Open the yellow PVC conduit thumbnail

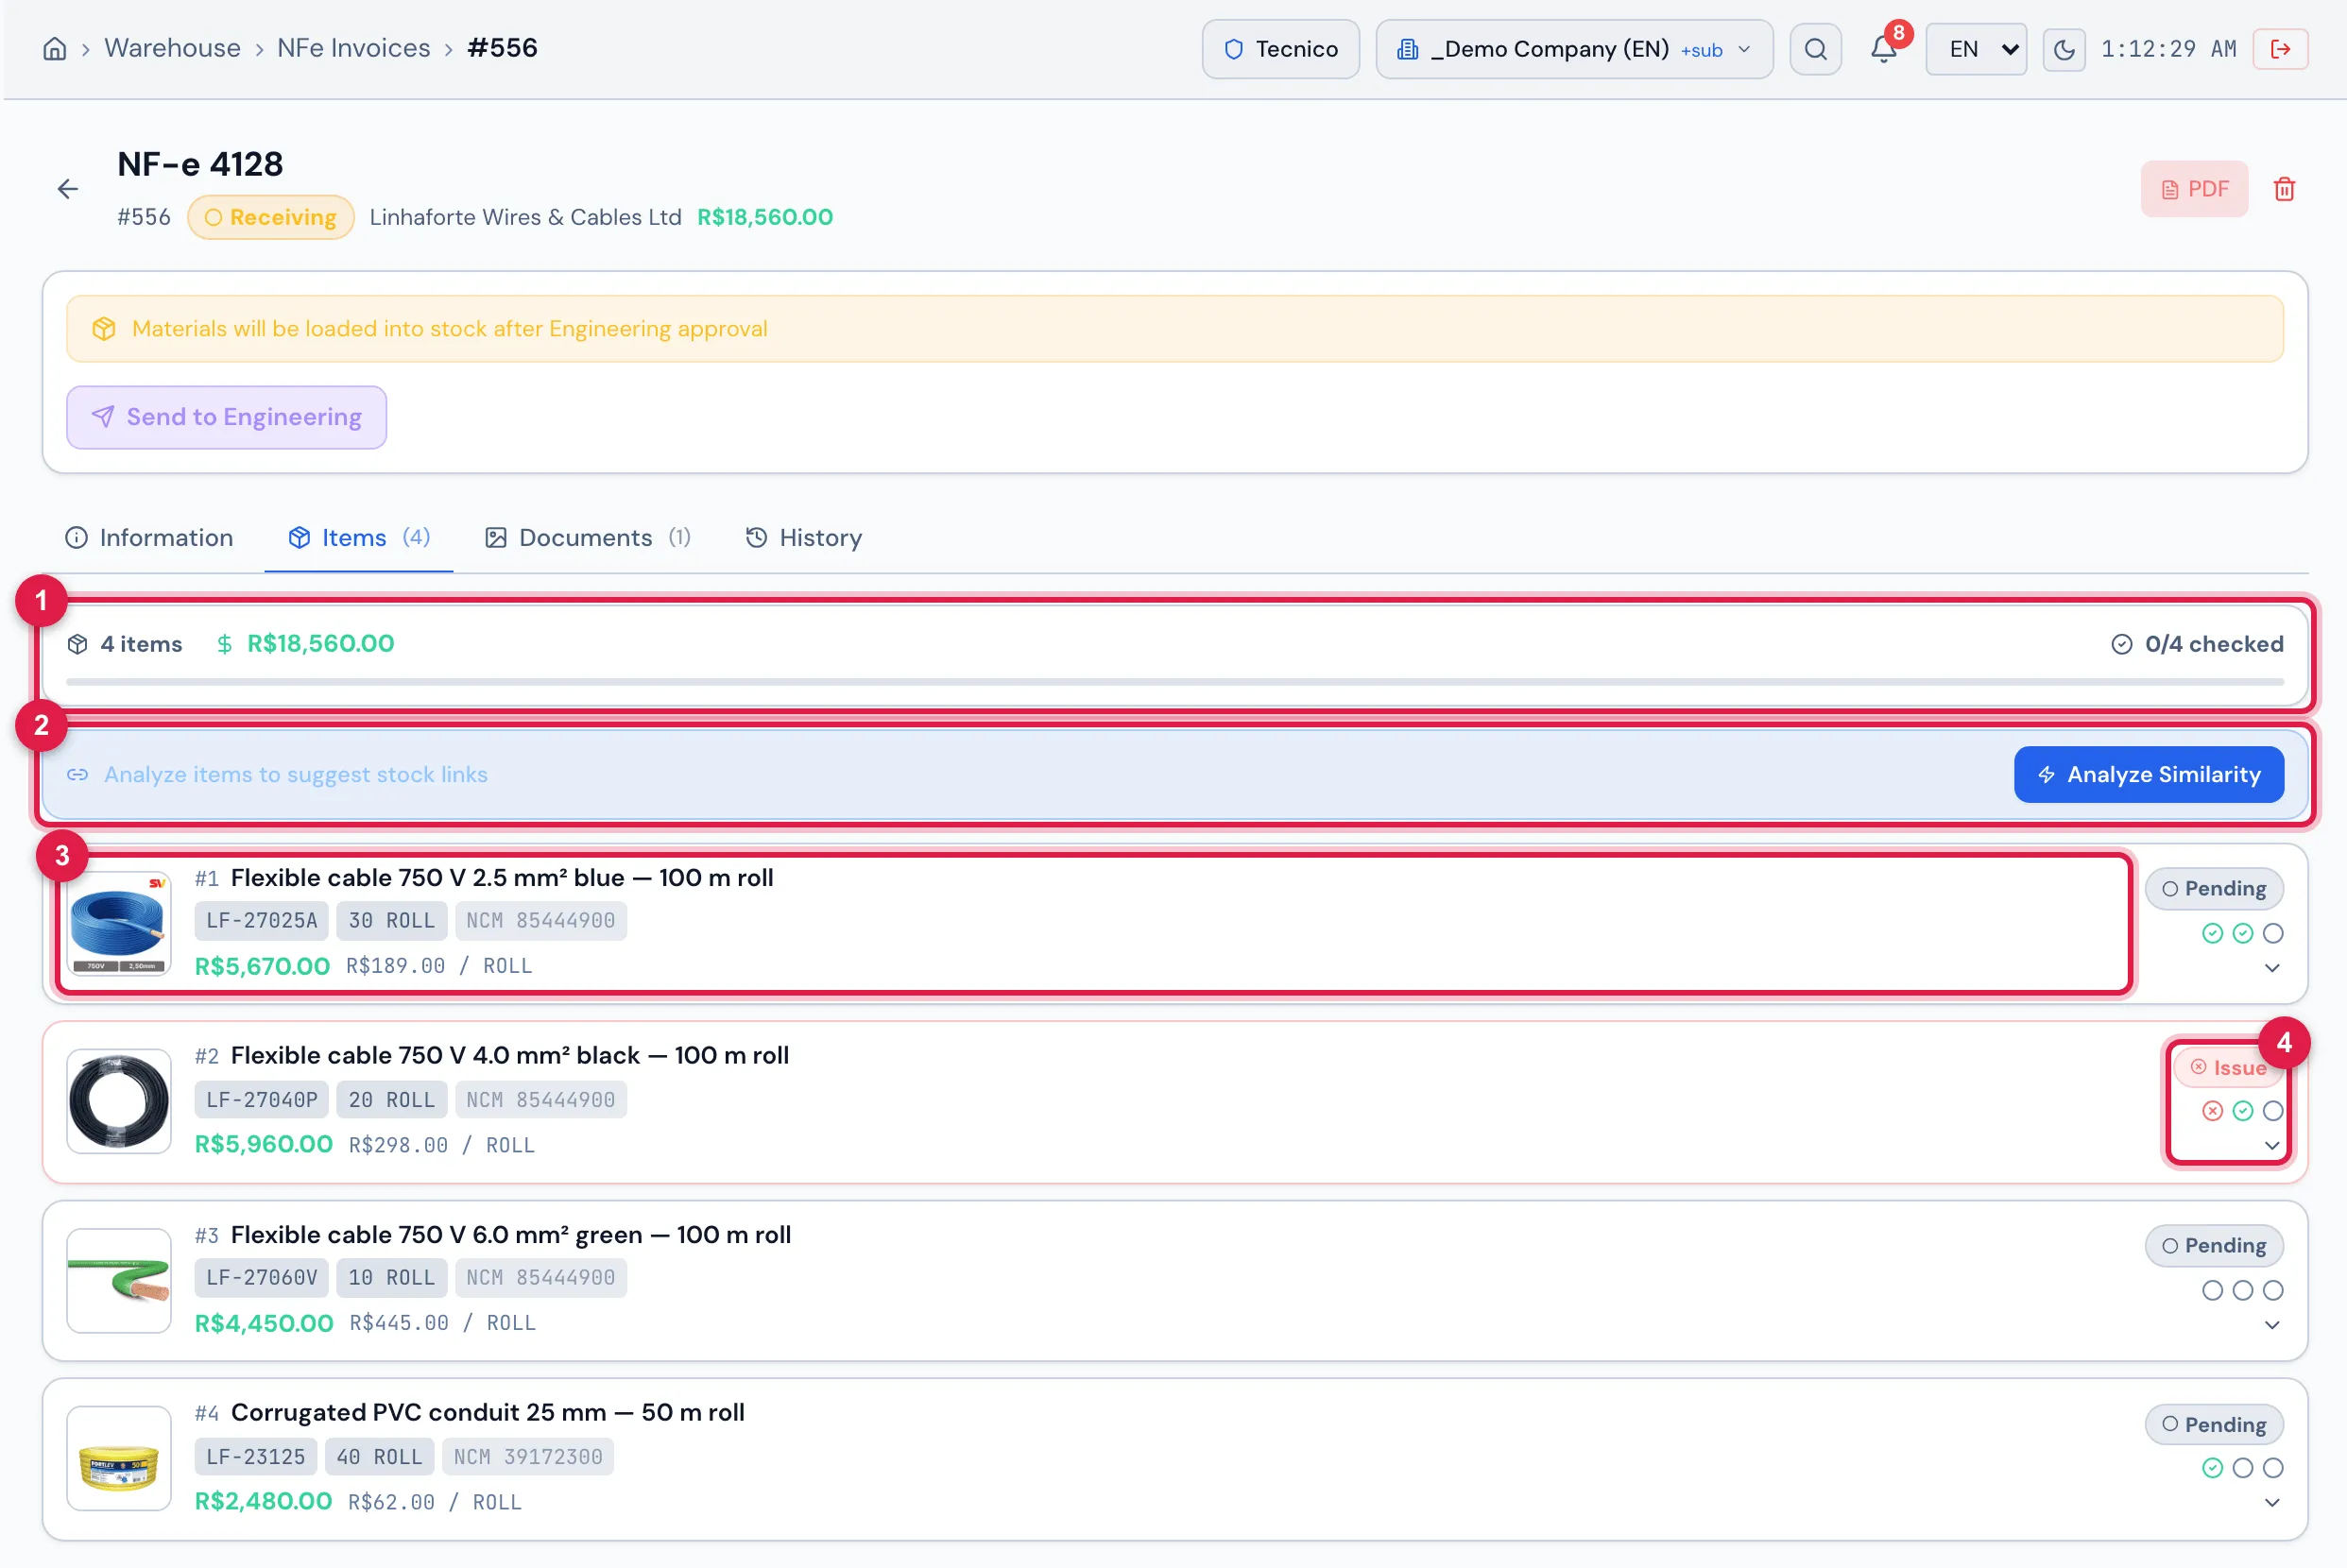point(119,1458)
